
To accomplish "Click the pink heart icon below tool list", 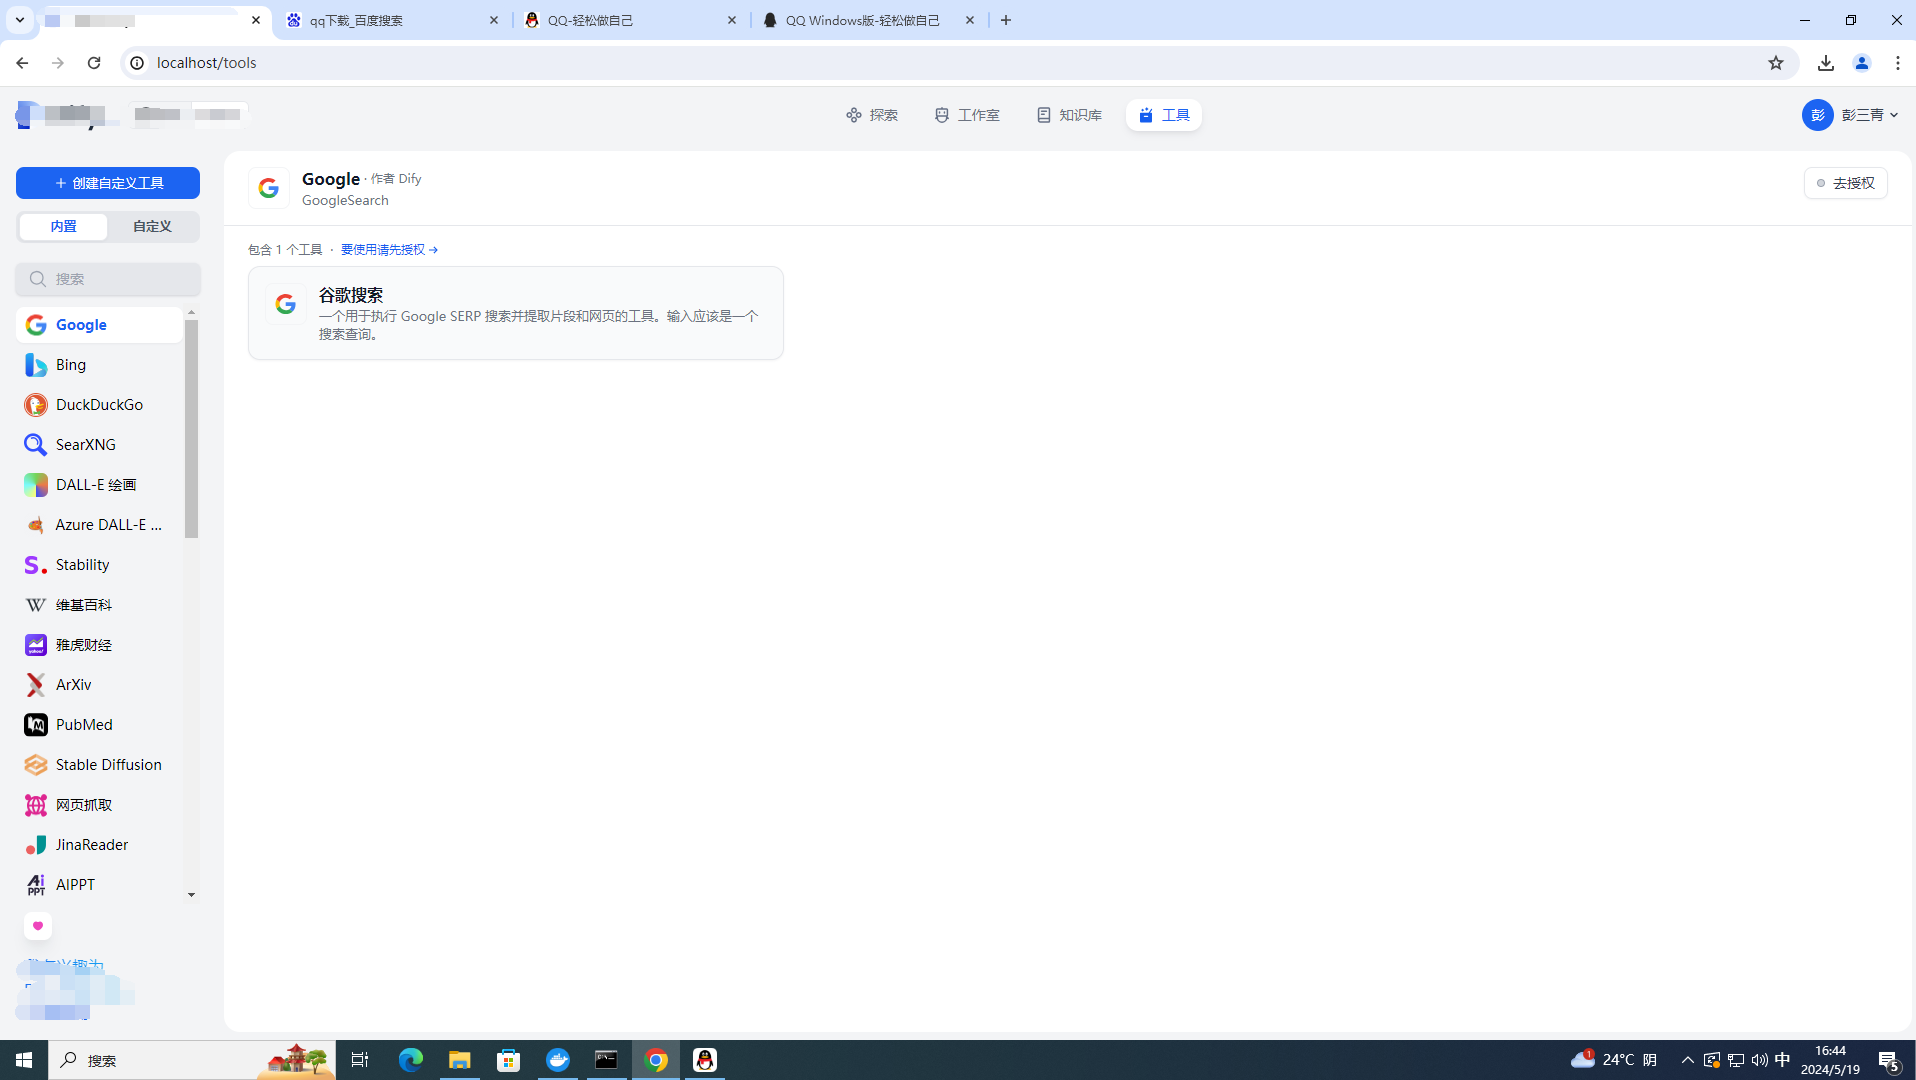I will 38,926.
